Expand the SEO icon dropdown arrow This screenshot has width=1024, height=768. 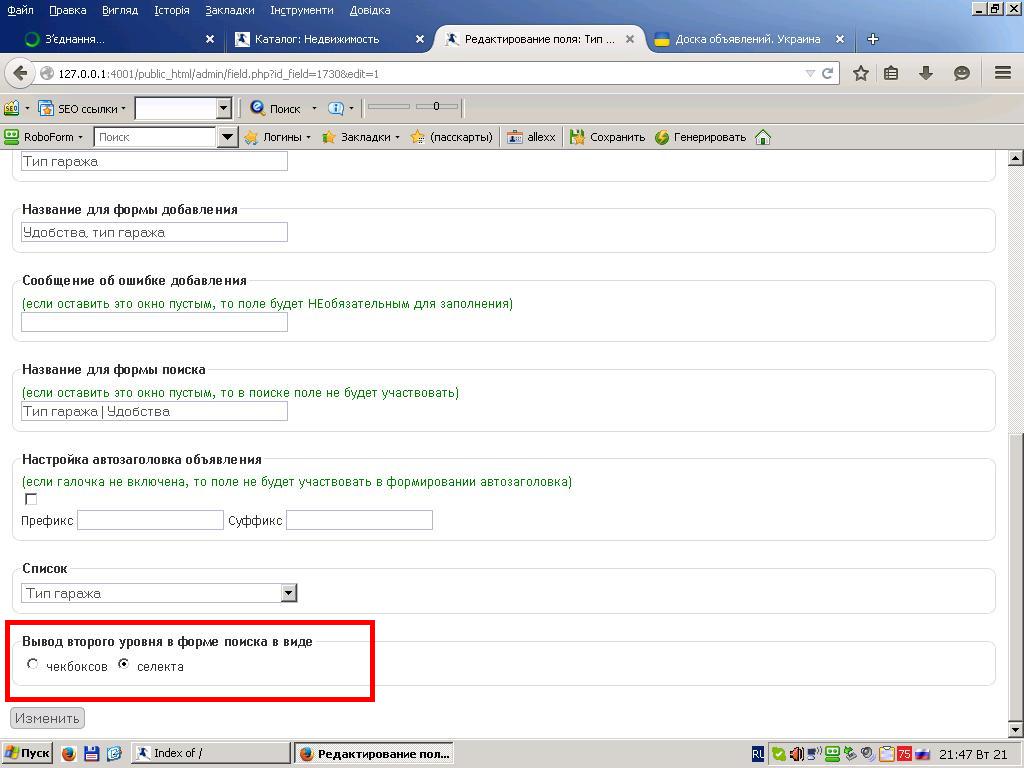pos(27,108)
